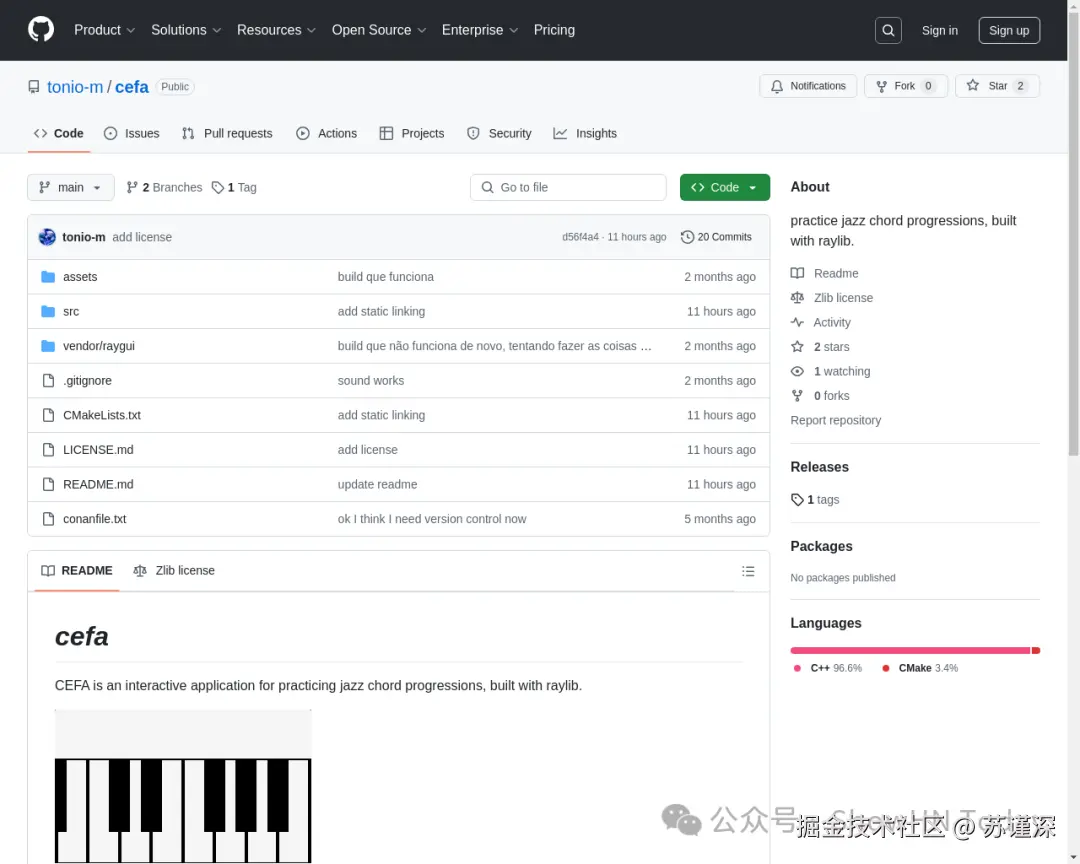This screenshot has width=1080, height=864.
Task: Click the tonio-m avatar in commit row
Action: click(47, 237)
